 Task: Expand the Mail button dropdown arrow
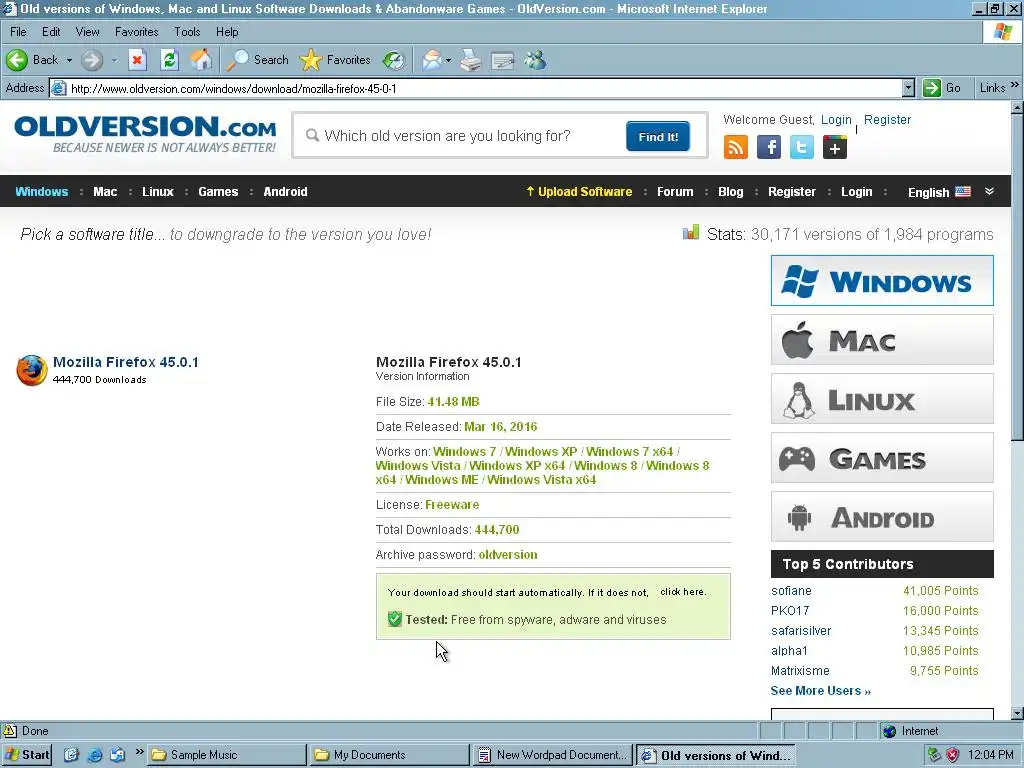[448, 60]
